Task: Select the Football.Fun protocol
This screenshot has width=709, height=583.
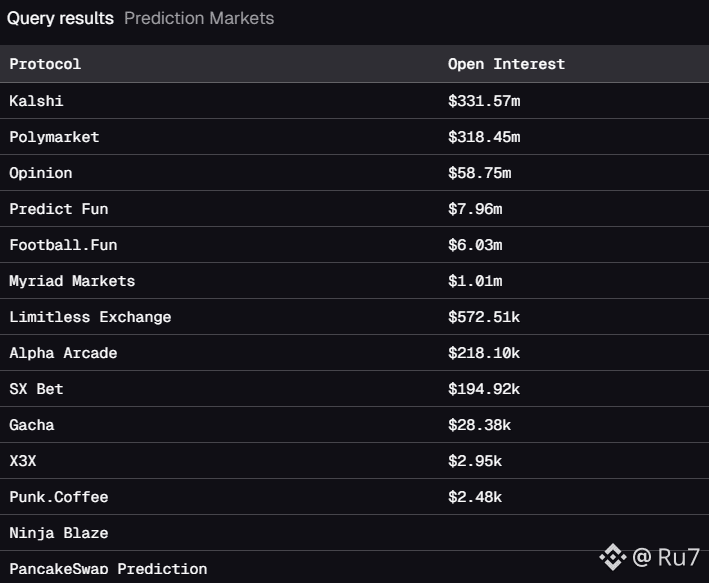Action: click(x=63, y=245)
